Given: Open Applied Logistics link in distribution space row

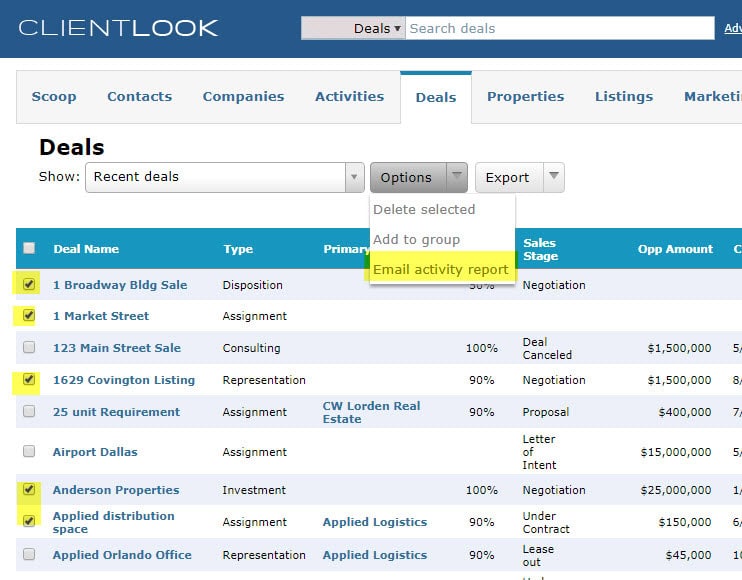Looking at the screenshot, I should (375, 522).
